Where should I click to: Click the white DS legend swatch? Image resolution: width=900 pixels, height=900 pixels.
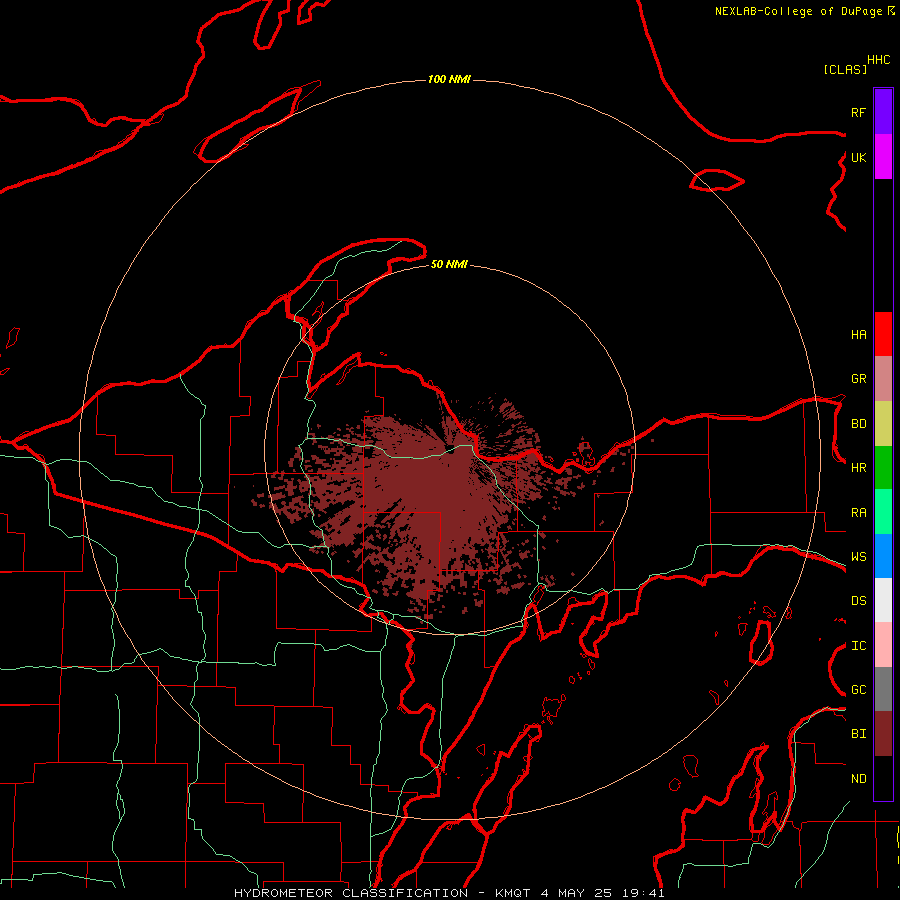[883, 600]
